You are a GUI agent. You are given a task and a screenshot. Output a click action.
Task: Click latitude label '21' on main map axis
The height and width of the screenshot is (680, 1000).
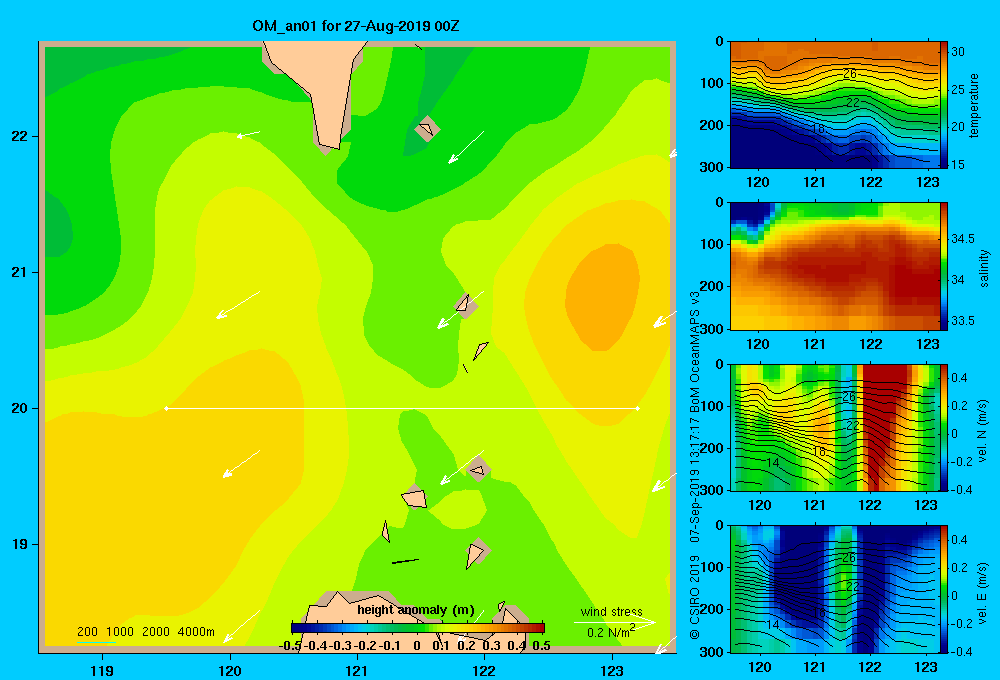[20, 272]
